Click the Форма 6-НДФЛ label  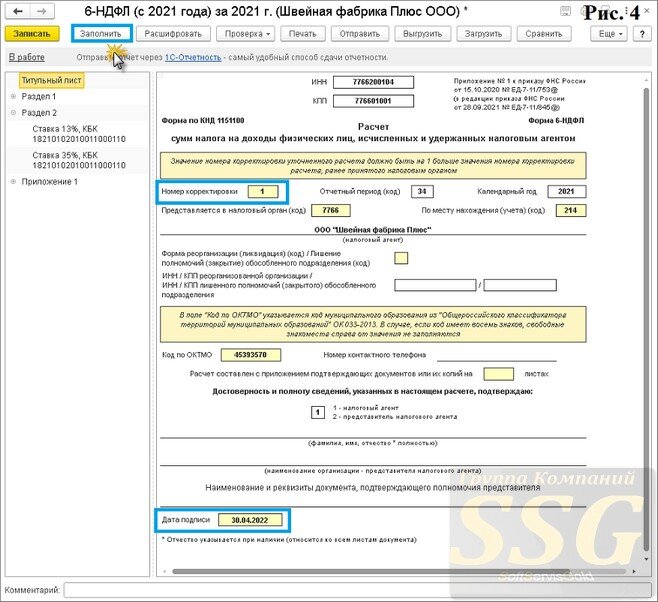[556, 121]
